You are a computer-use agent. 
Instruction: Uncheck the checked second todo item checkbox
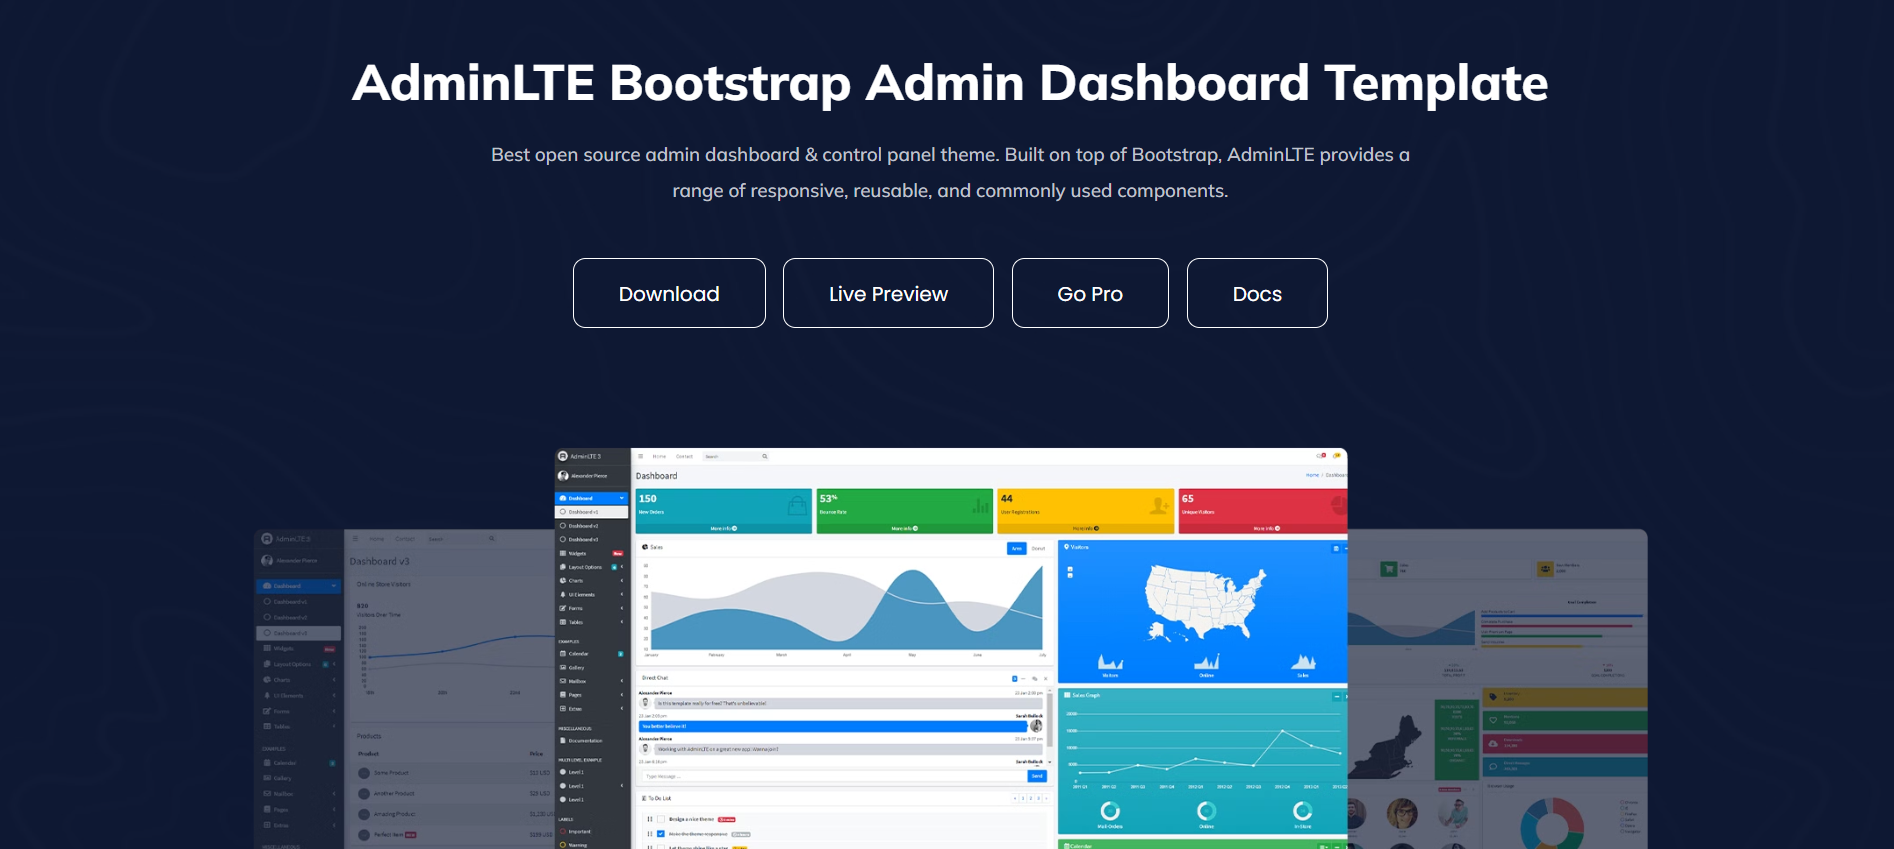coord(660,833)
